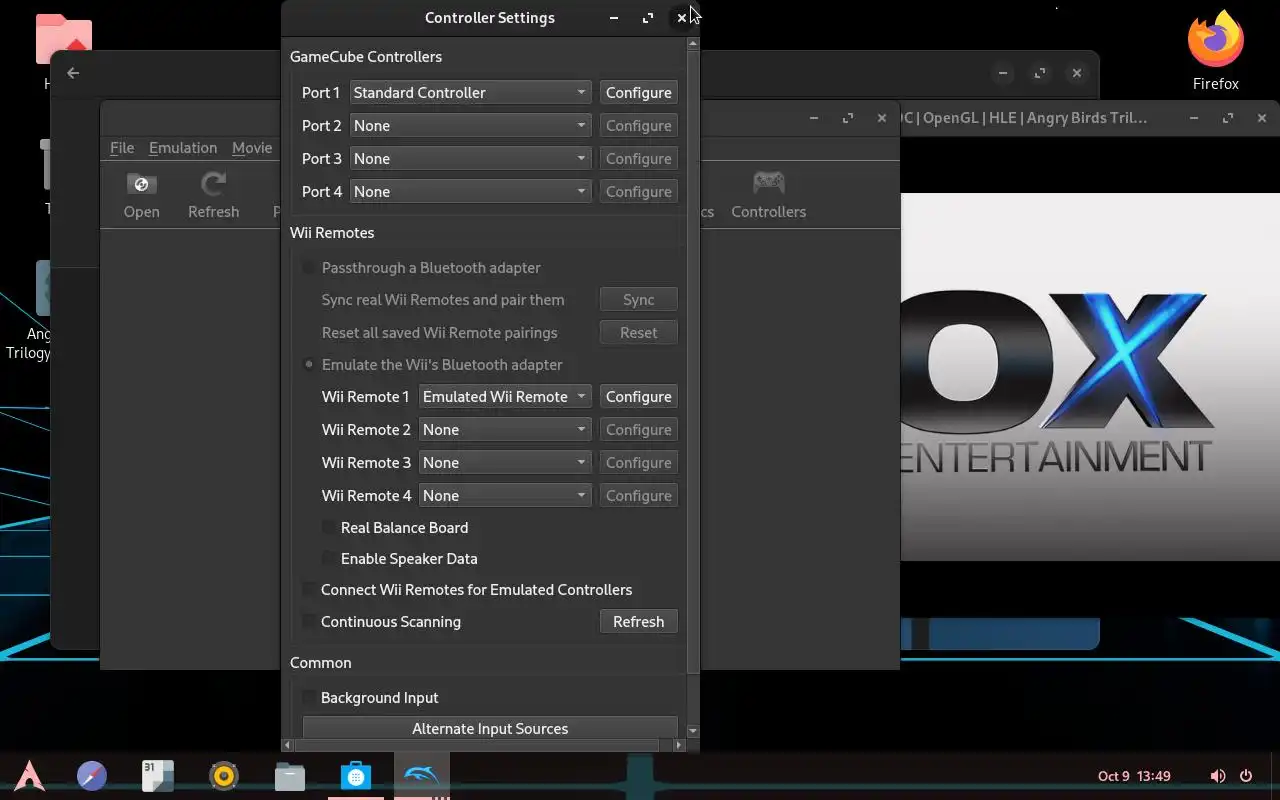Open the Dolphin toolbar Open icon
This screenshot has height=800, width=1280.
(141, 194)
